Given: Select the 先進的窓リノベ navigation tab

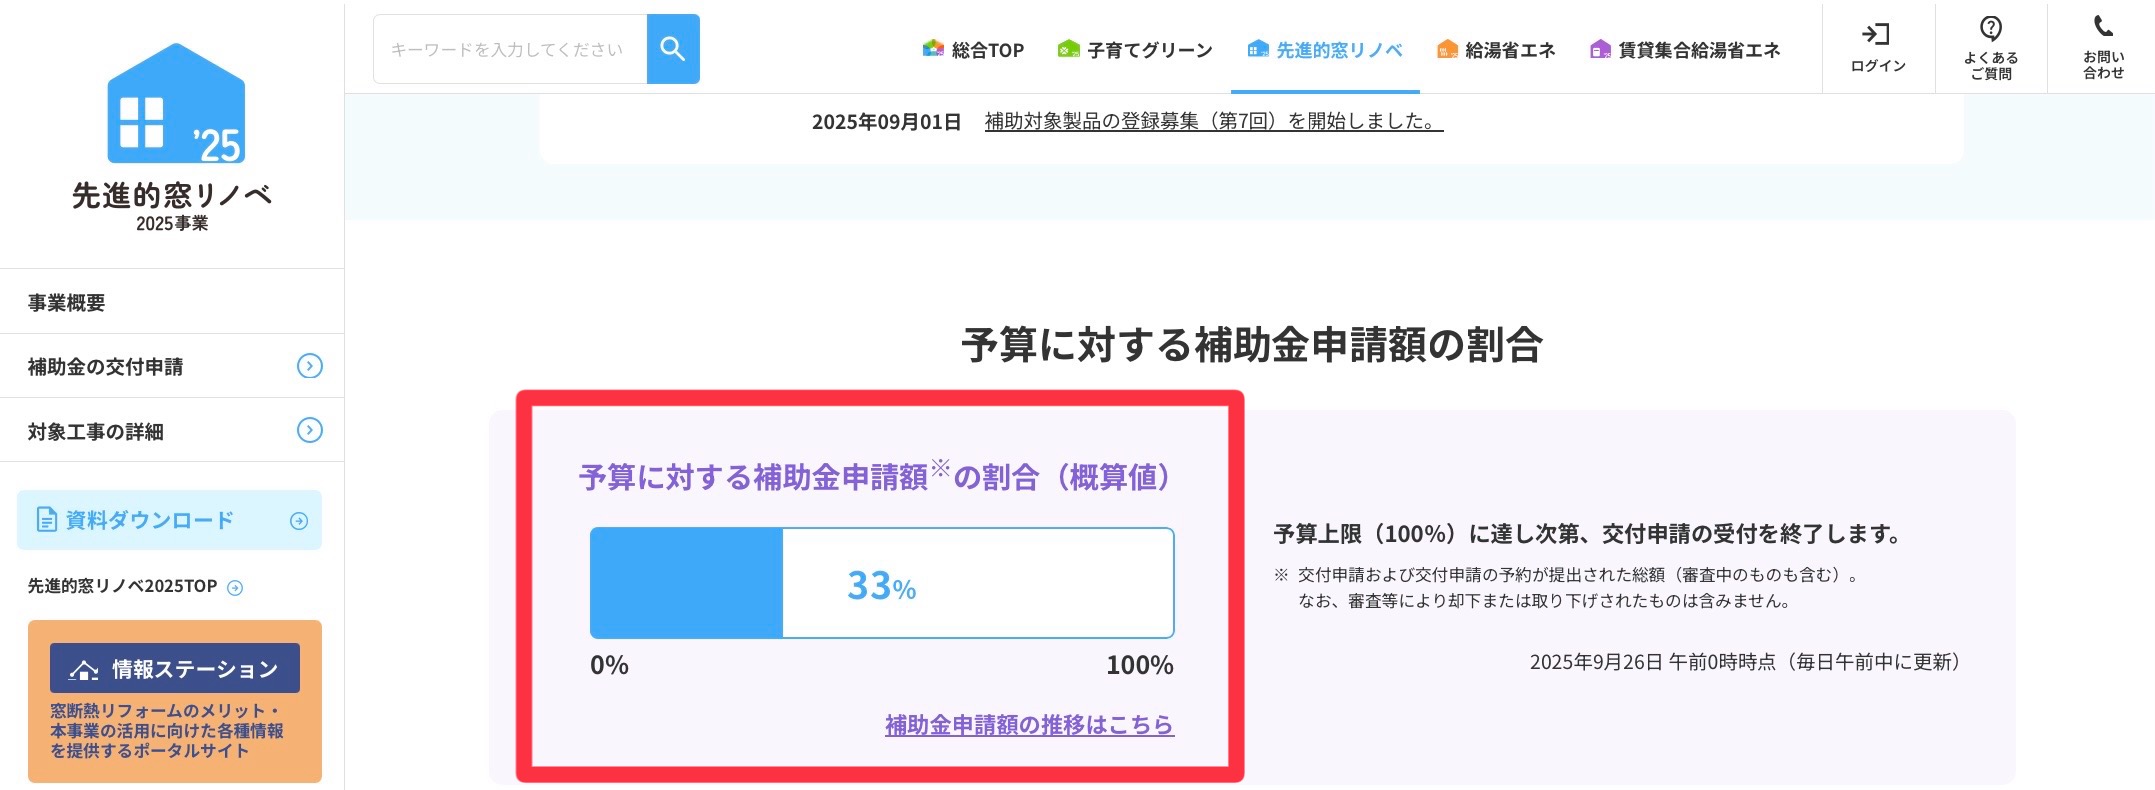Looking at the screenshot, I should tap(1325, 50).
